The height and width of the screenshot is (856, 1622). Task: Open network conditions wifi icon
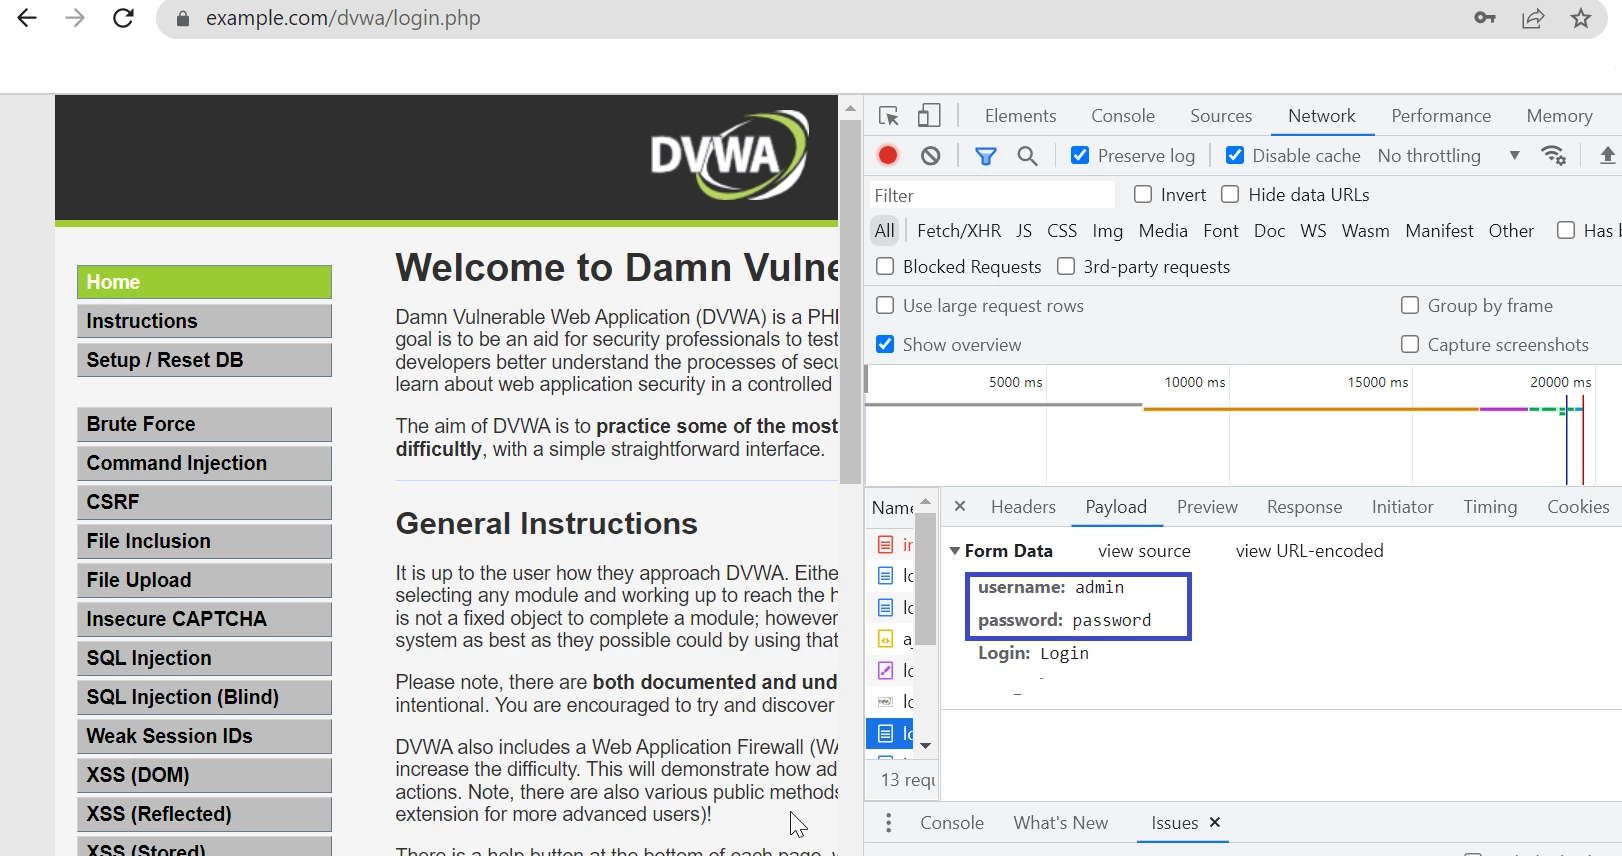[1553, 155]
